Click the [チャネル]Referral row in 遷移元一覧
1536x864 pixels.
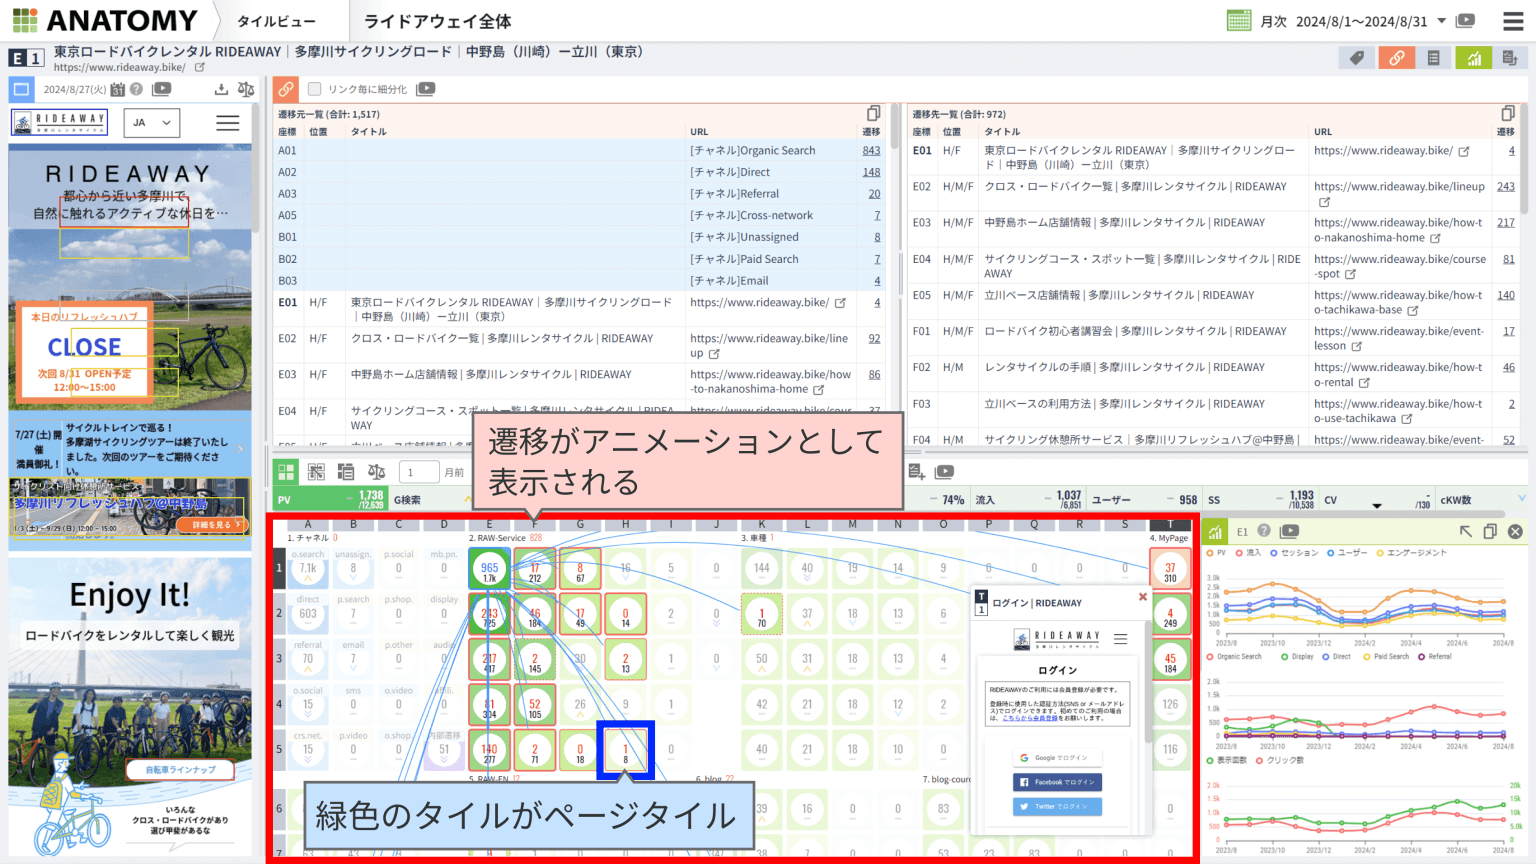pyautogui.click(x=579, y=194)
